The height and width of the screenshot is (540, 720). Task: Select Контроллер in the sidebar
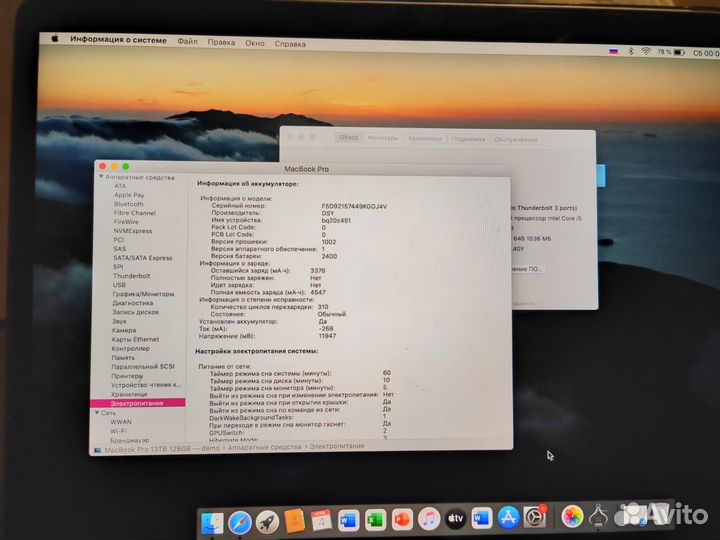point(130,349)
